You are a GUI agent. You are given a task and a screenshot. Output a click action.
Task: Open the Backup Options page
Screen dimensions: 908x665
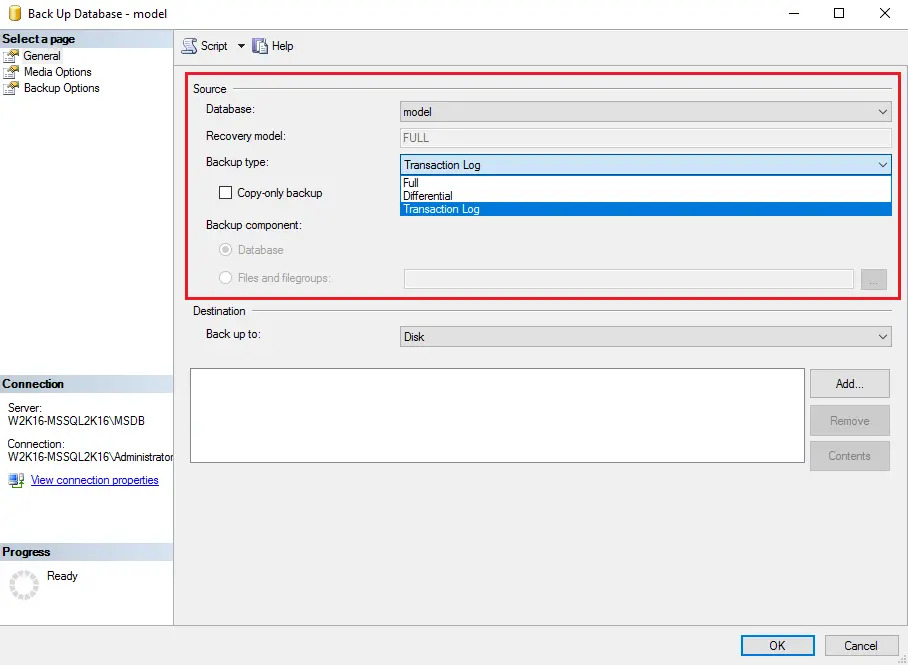pos(61,88)
